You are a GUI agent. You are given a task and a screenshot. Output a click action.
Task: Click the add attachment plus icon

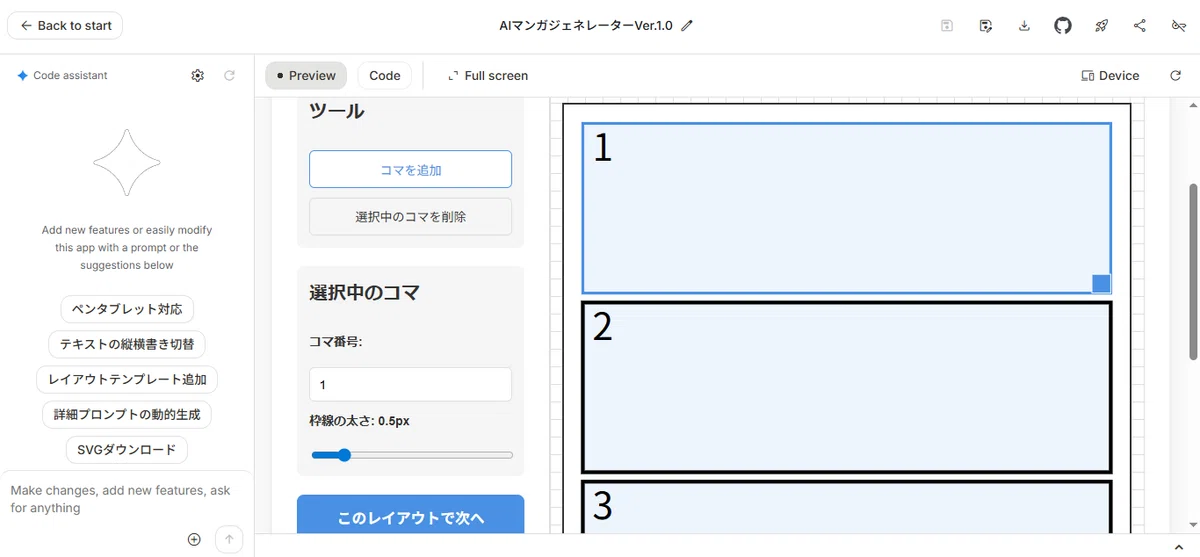click(194, 539)
